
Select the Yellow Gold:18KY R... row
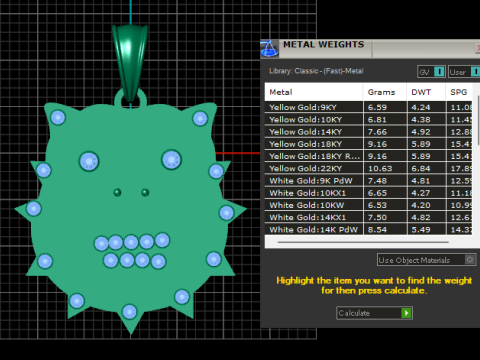coord(368,156)
